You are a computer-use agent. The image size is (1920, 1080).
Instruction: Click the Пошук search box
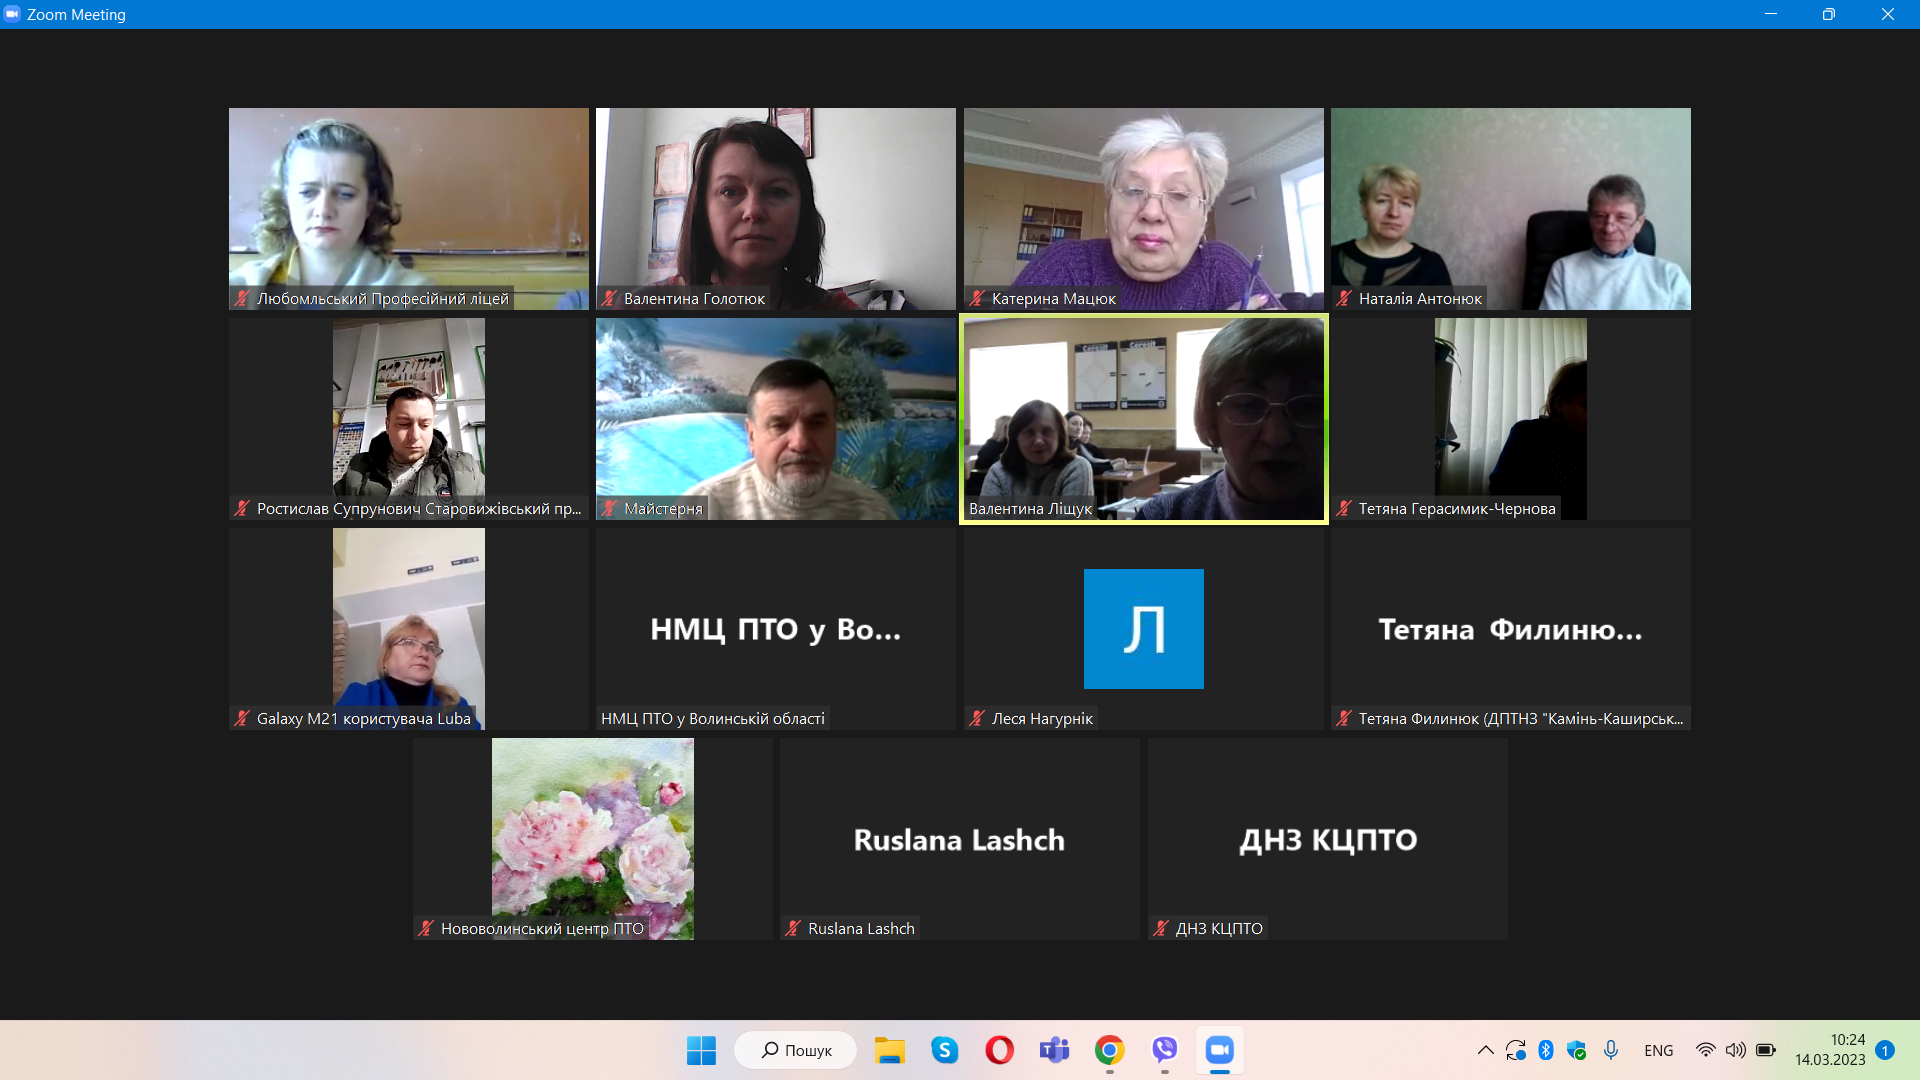pyautogui.click(x=796, y=1050)
